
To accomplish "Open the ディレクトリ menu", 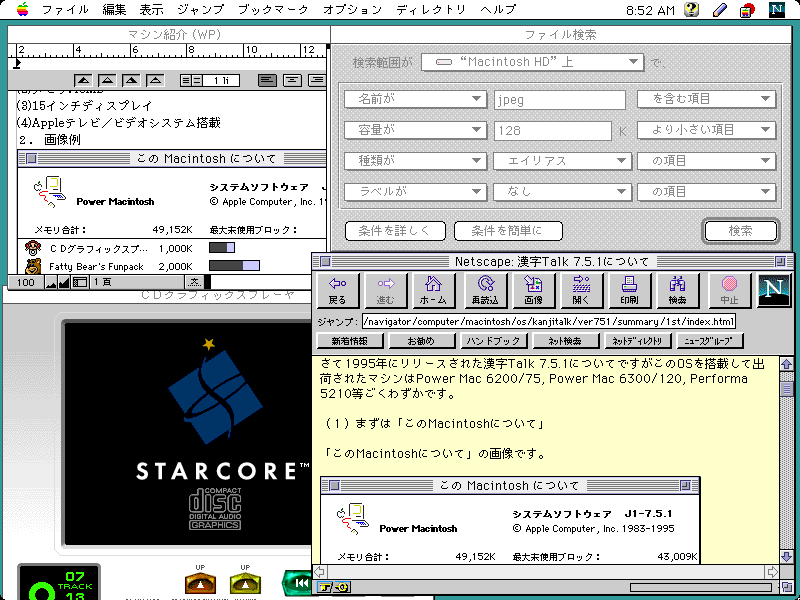I will point(431,9).
